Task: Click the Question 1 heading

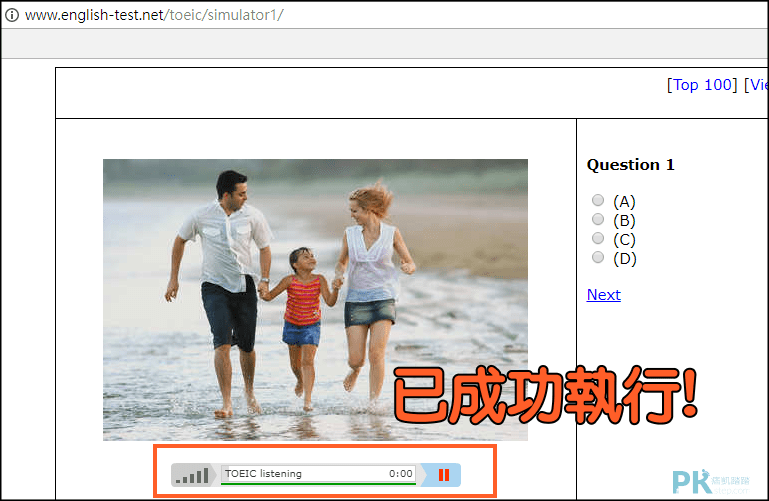Action: click(x=631, y=165)
